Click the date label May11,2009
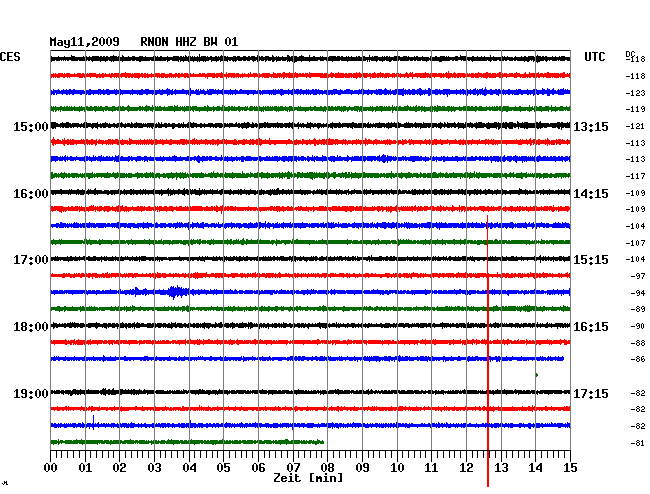 coord(85,42)
